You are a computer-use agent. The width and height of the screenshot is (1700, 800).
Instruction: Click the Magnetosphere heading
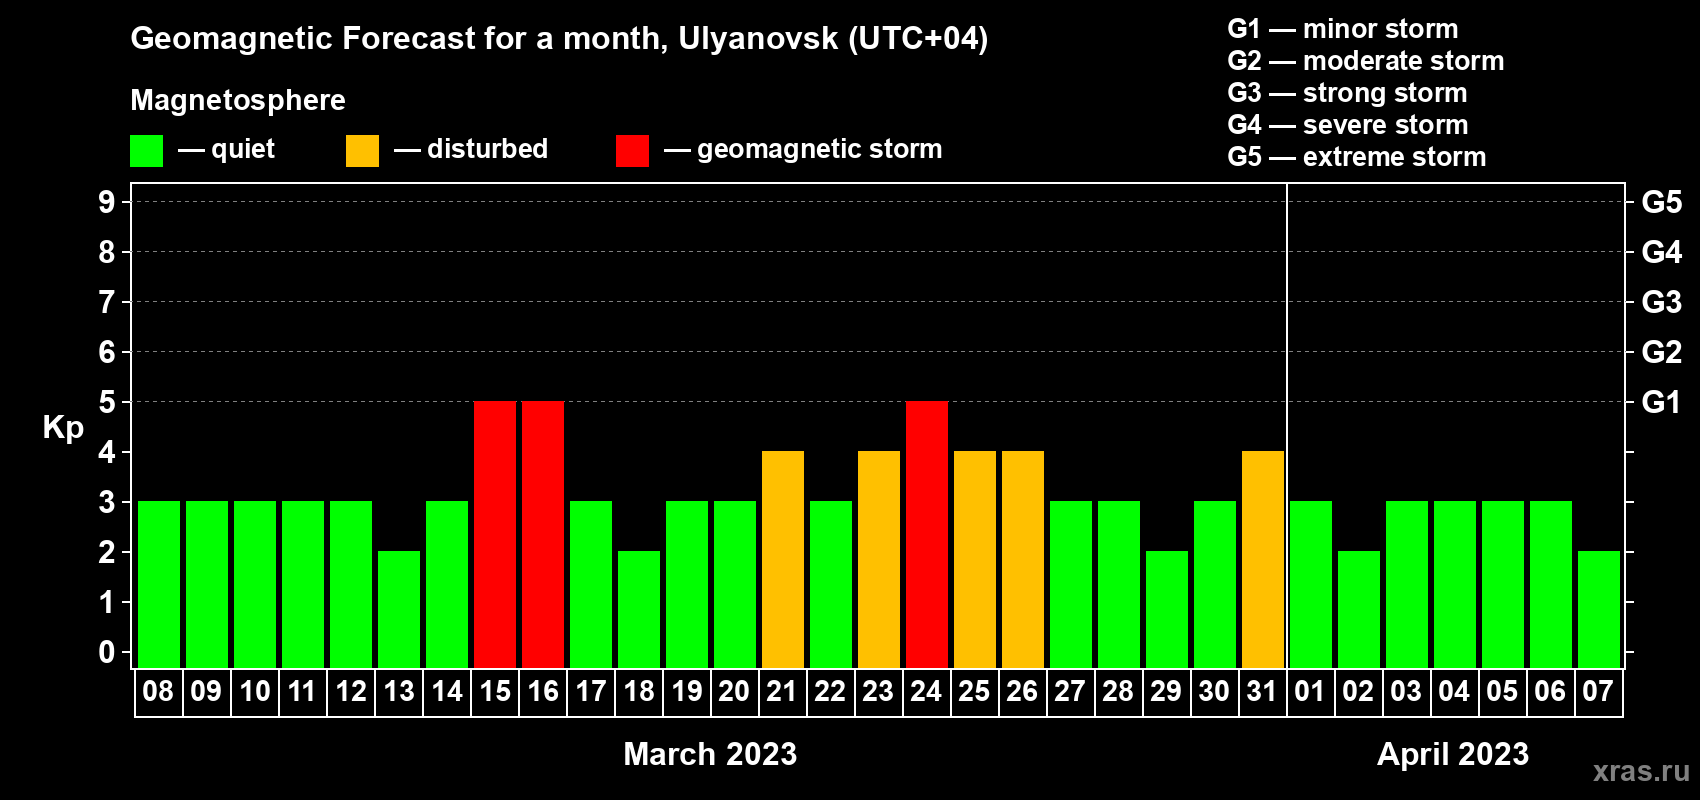238,101
